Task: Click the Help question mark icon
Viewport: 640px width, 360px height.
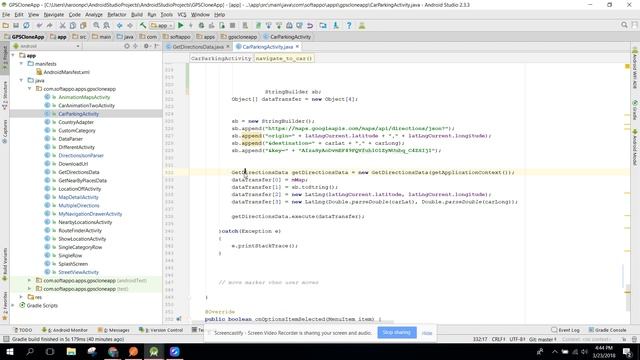Action: (x=349, y=25)
